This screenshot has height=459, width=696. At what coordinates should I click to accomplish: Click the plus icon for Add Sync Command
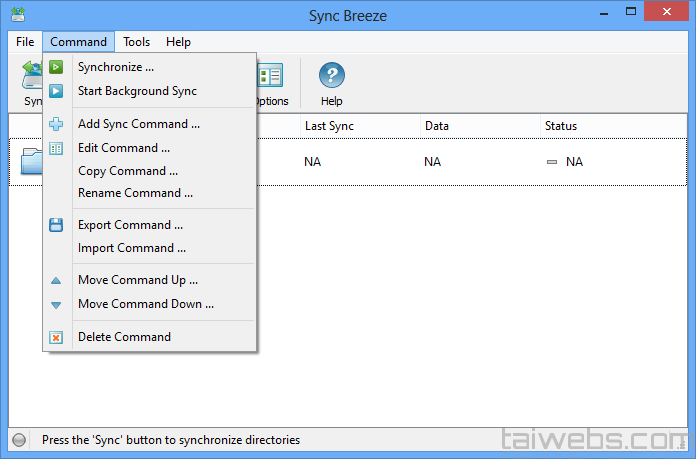point(56,124)
